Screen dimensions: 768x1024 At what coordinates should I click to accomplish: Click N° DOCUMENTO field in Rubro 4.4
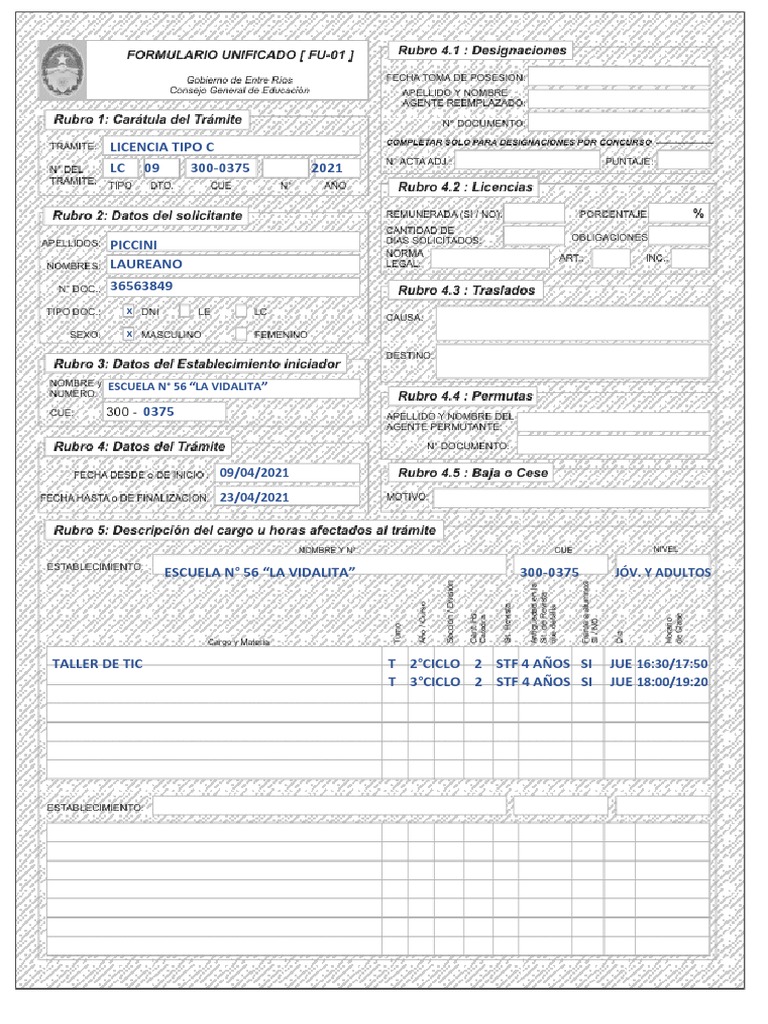614,445
